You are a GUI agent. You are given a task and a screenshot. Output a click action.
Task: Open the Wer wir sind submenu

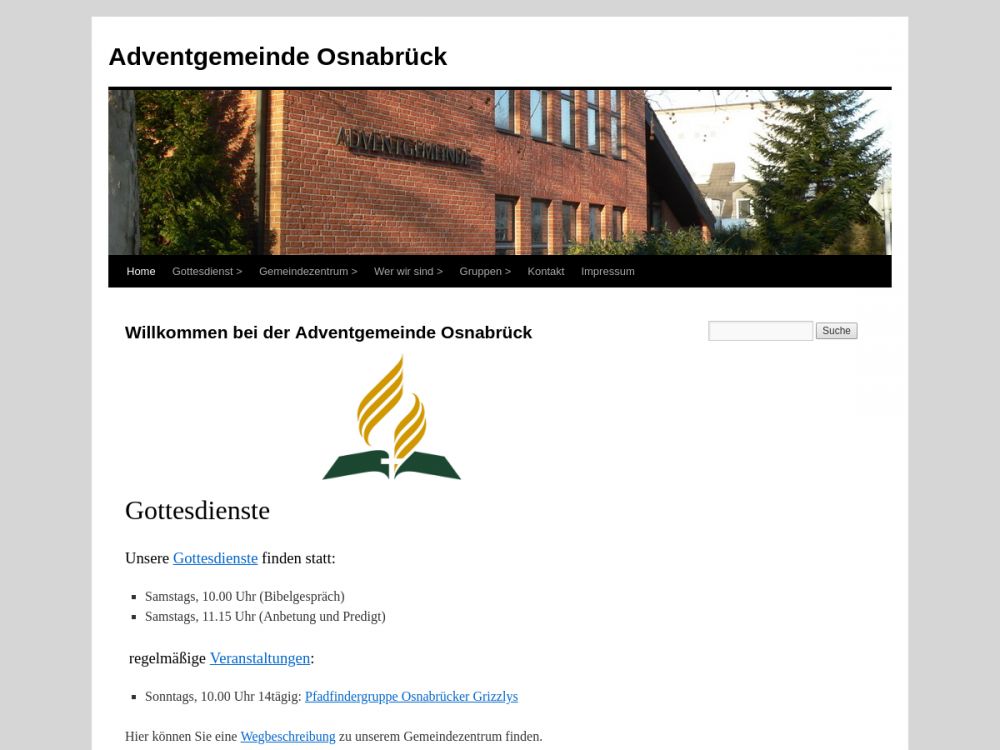[408, 271]
